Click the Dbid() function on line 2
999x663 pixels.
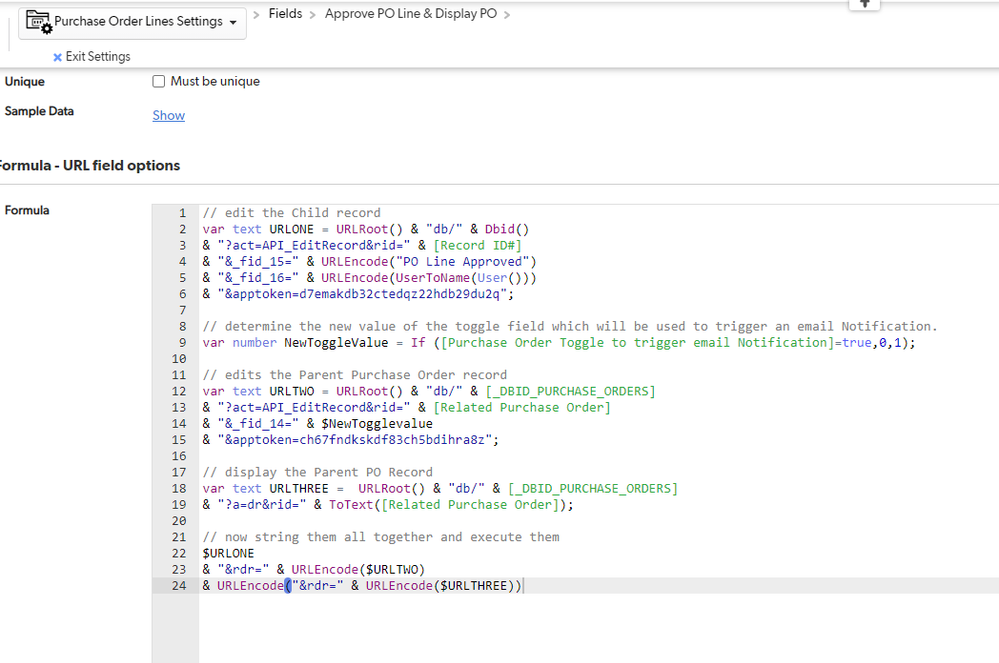(x=507, y=229)
